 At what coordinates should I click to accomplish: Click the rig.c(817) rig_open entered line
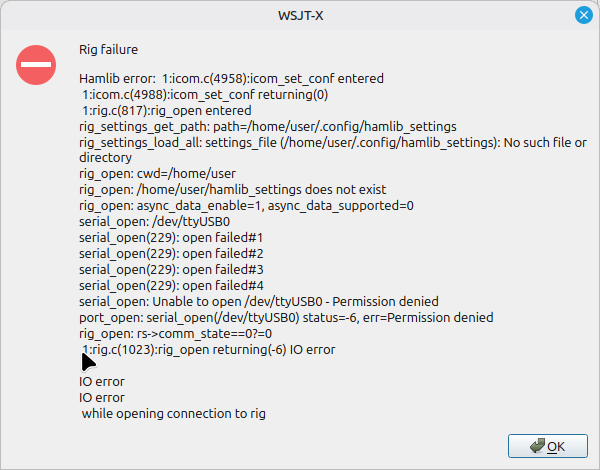[x=166, y=110]
